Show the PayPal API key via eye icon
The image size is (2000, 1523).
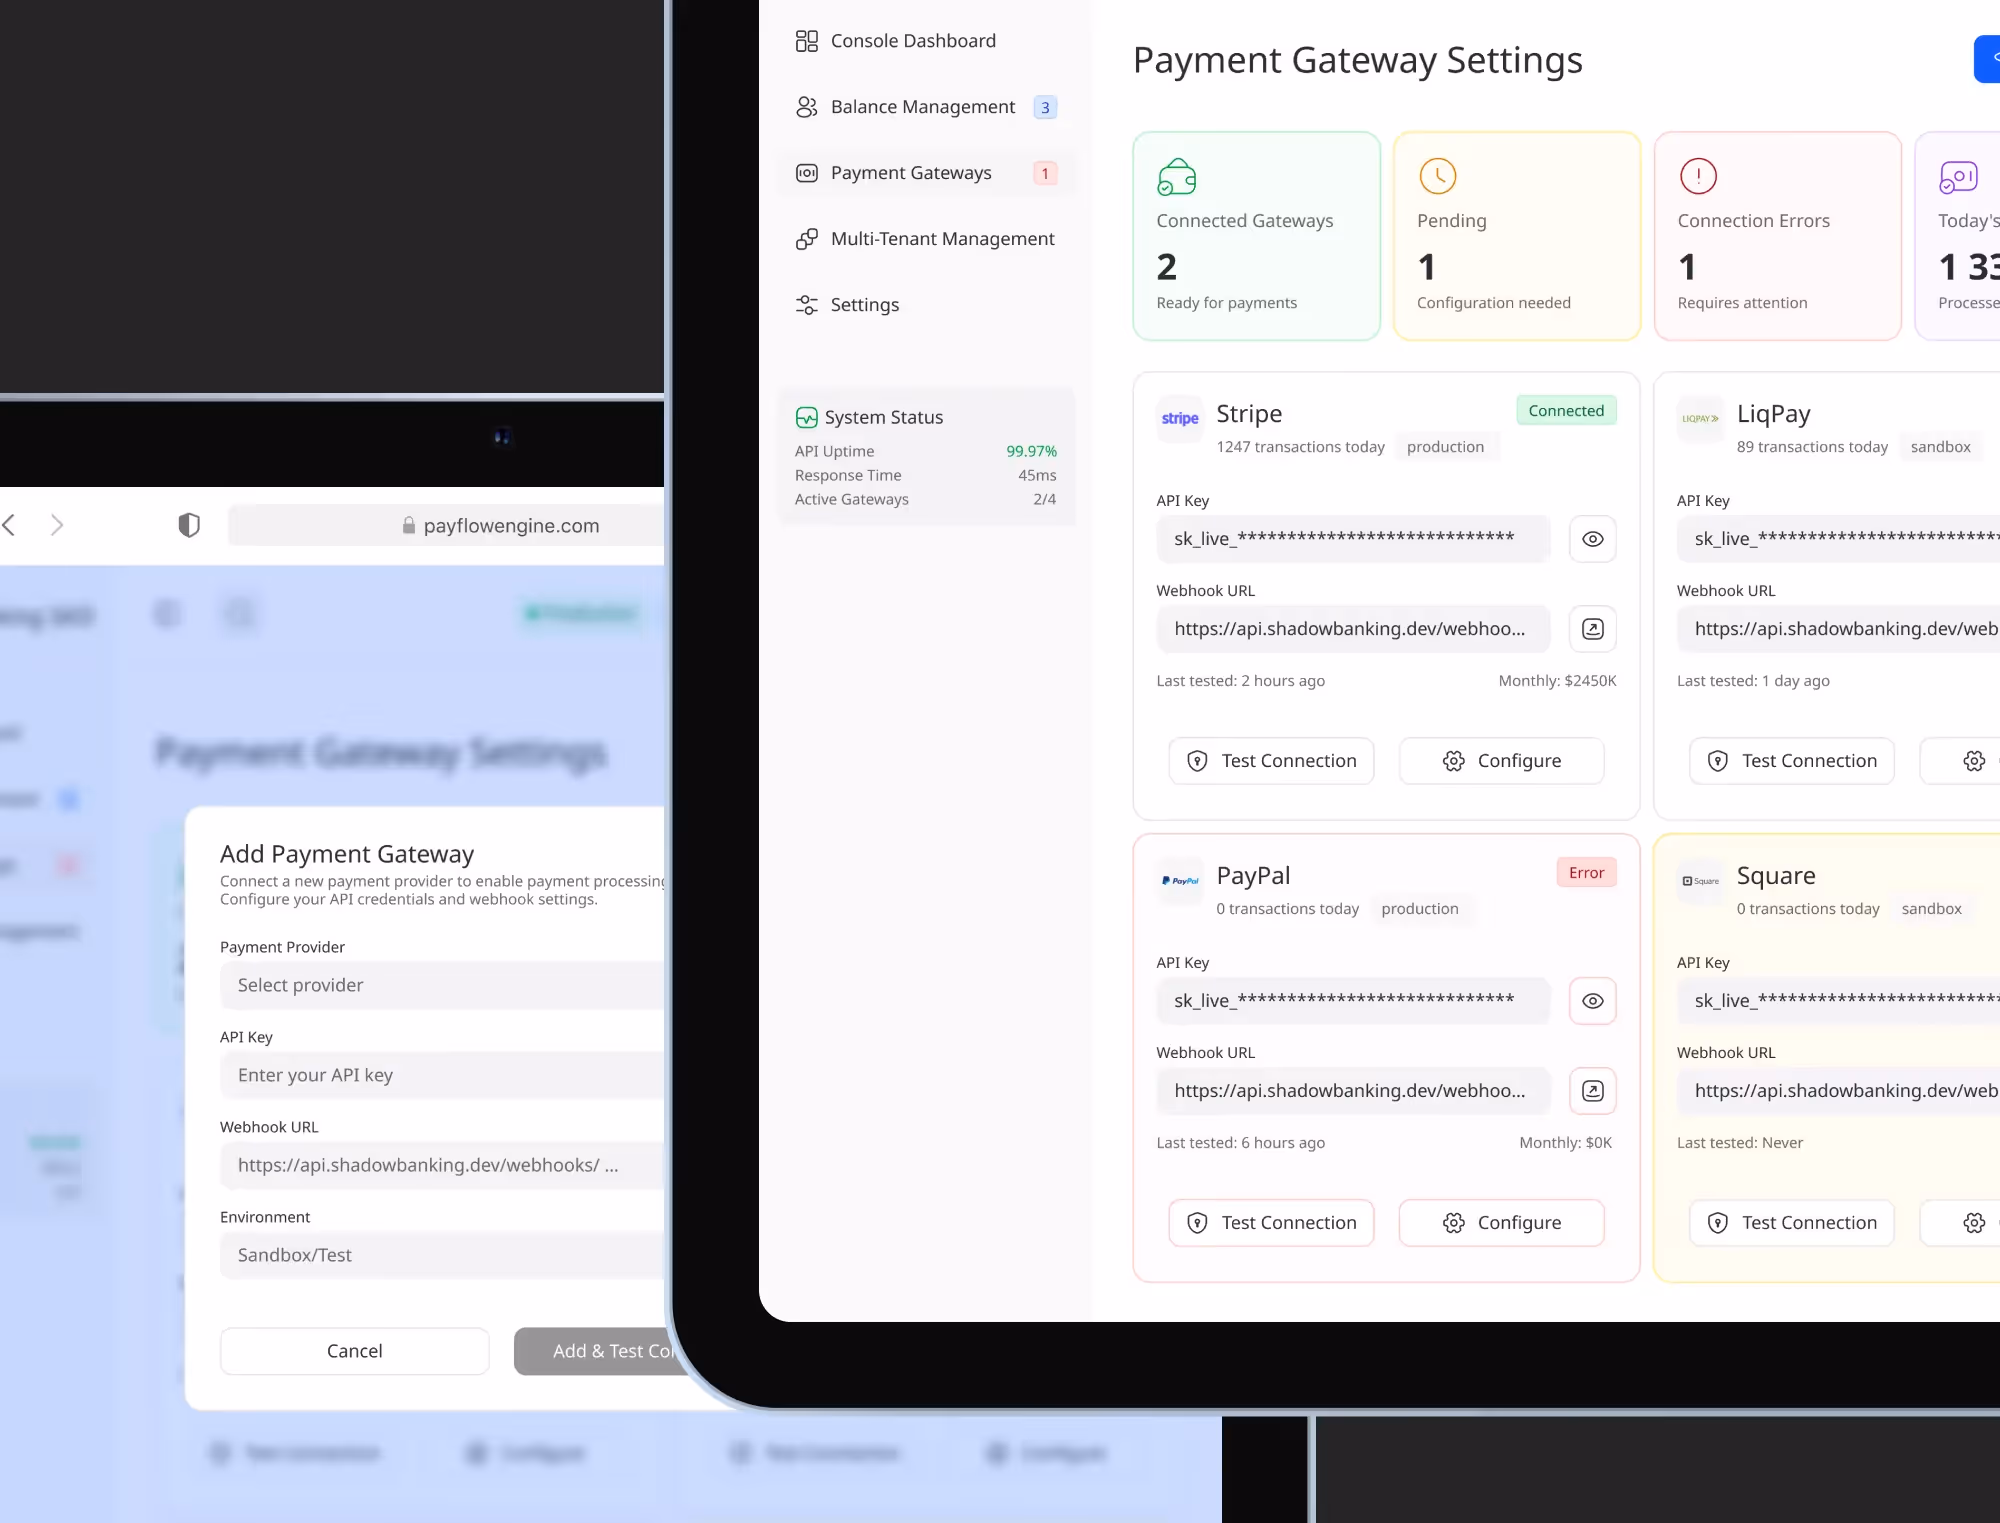[1592, 1001]
